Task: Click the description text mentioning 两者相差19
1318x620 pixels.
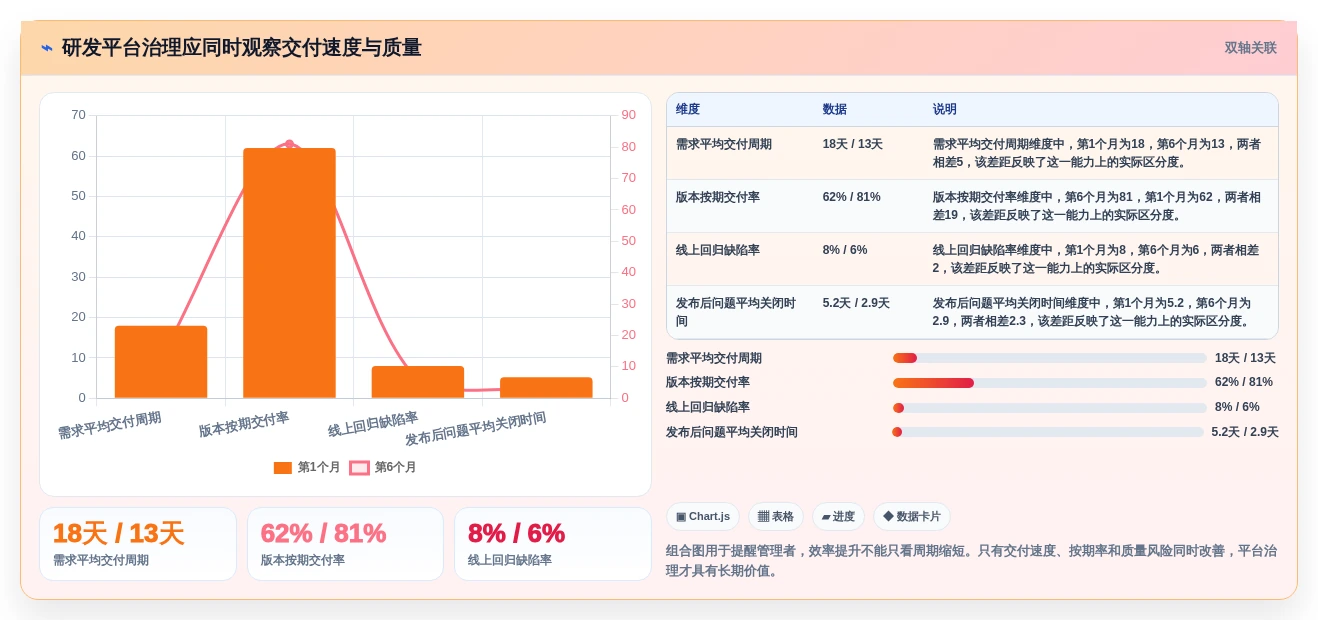Action: [1097, 206]
